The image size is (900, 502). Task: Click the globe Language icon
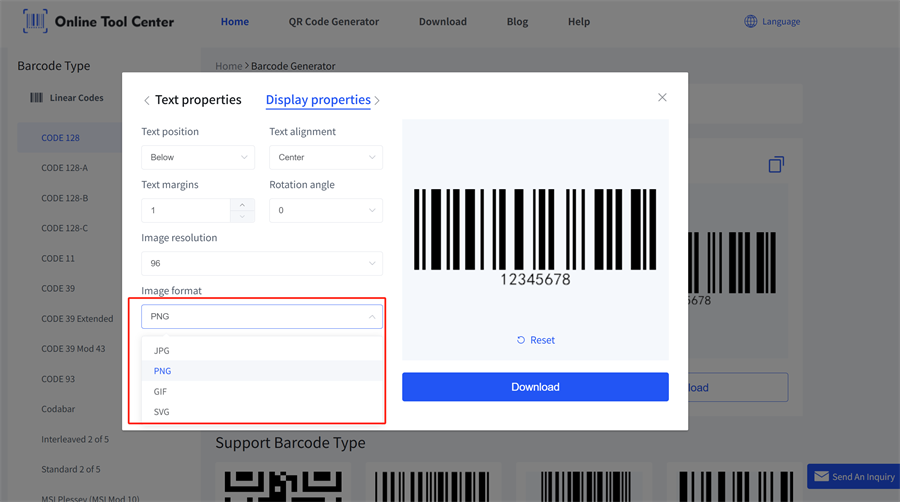pos(750,21)
